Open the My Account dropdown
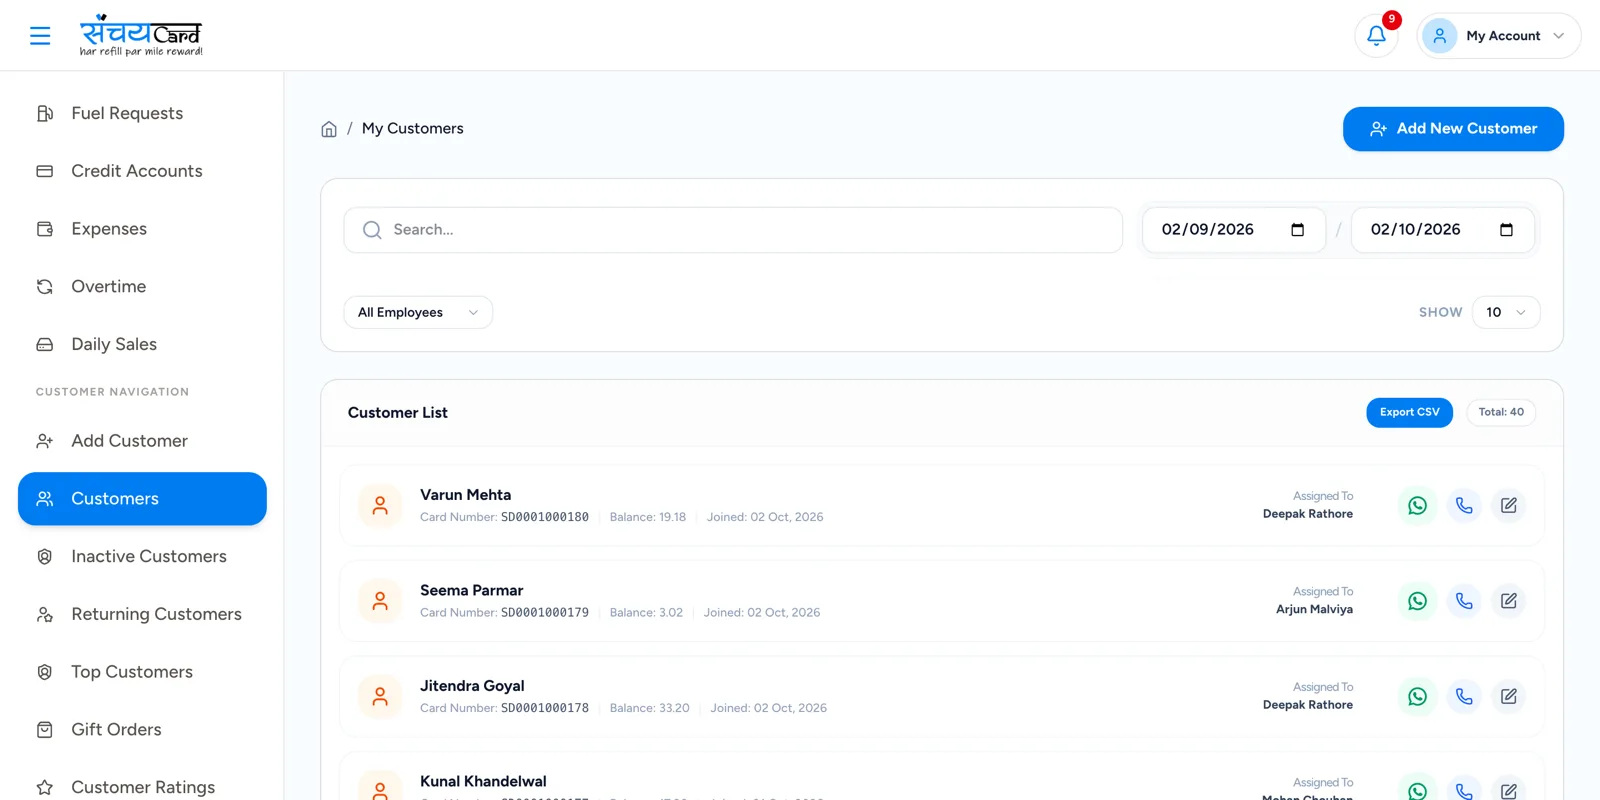Viewport: 1600px width, 800px height. click(x=1499, y=36)
